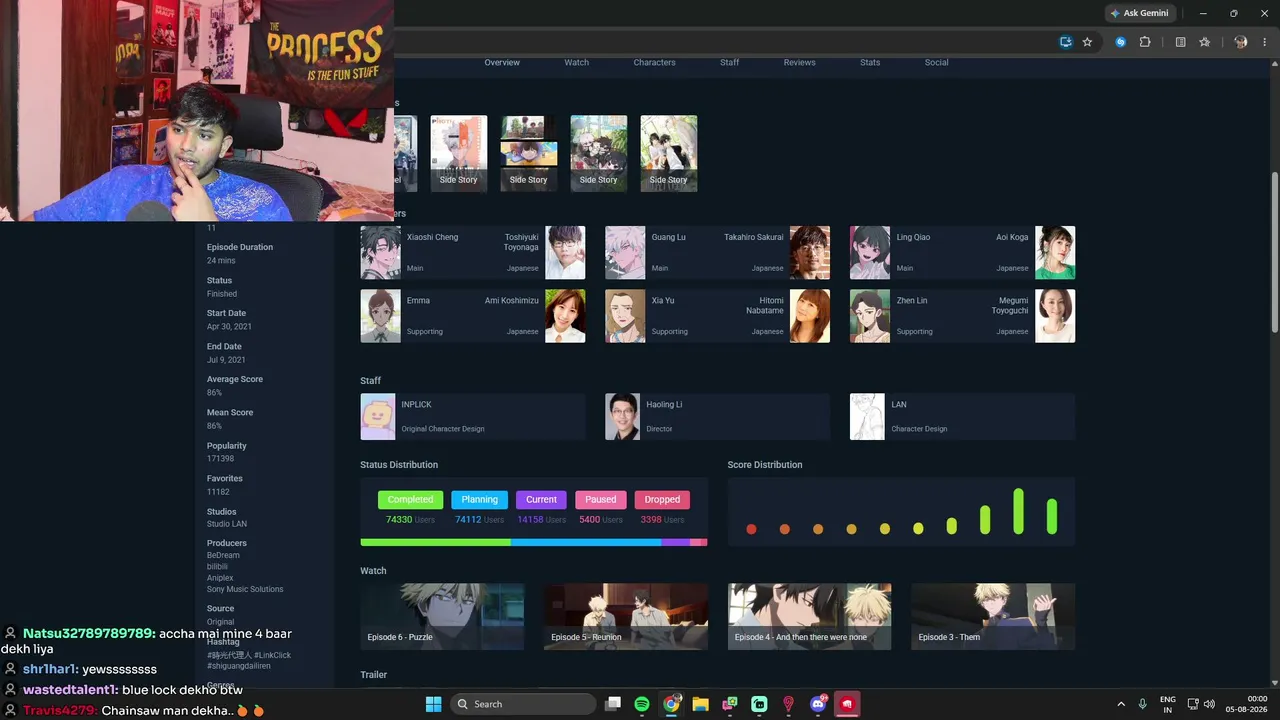Bookmark this page with the star icon
1280x720 pixels.
1087,42
